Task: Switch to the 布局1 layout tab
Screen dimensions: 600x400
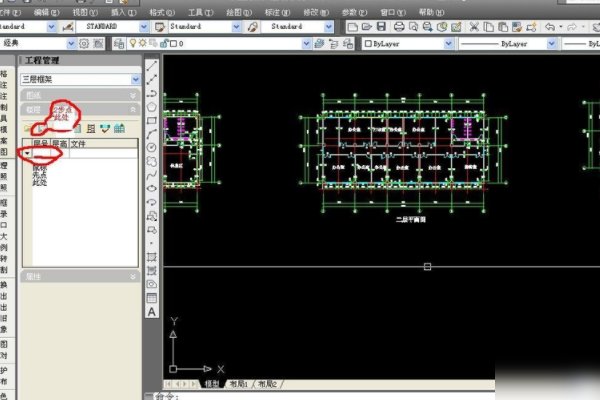Action: 237,384
